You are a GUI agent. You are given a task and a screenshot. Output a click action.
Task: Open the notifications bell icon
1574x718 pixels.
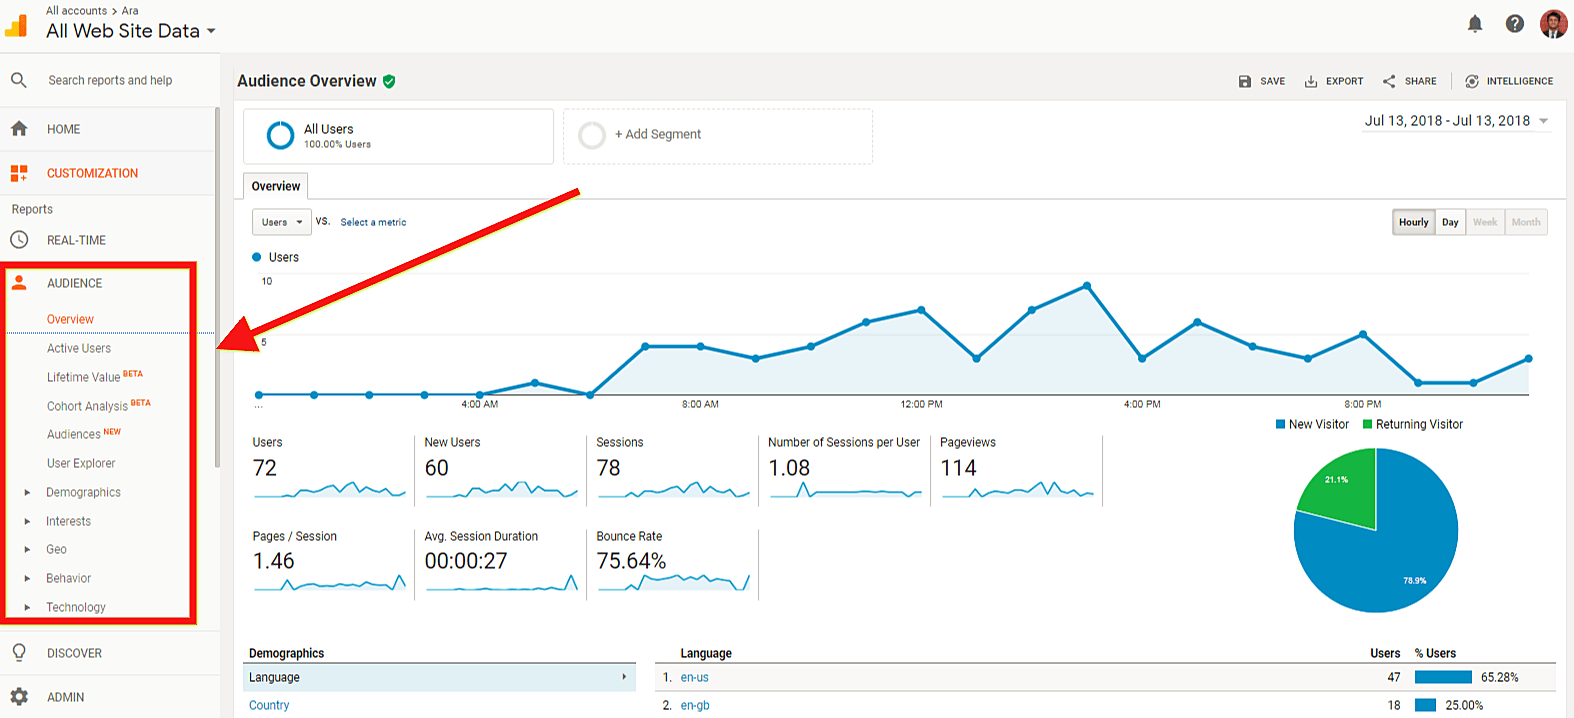(x=1475, y=23)
